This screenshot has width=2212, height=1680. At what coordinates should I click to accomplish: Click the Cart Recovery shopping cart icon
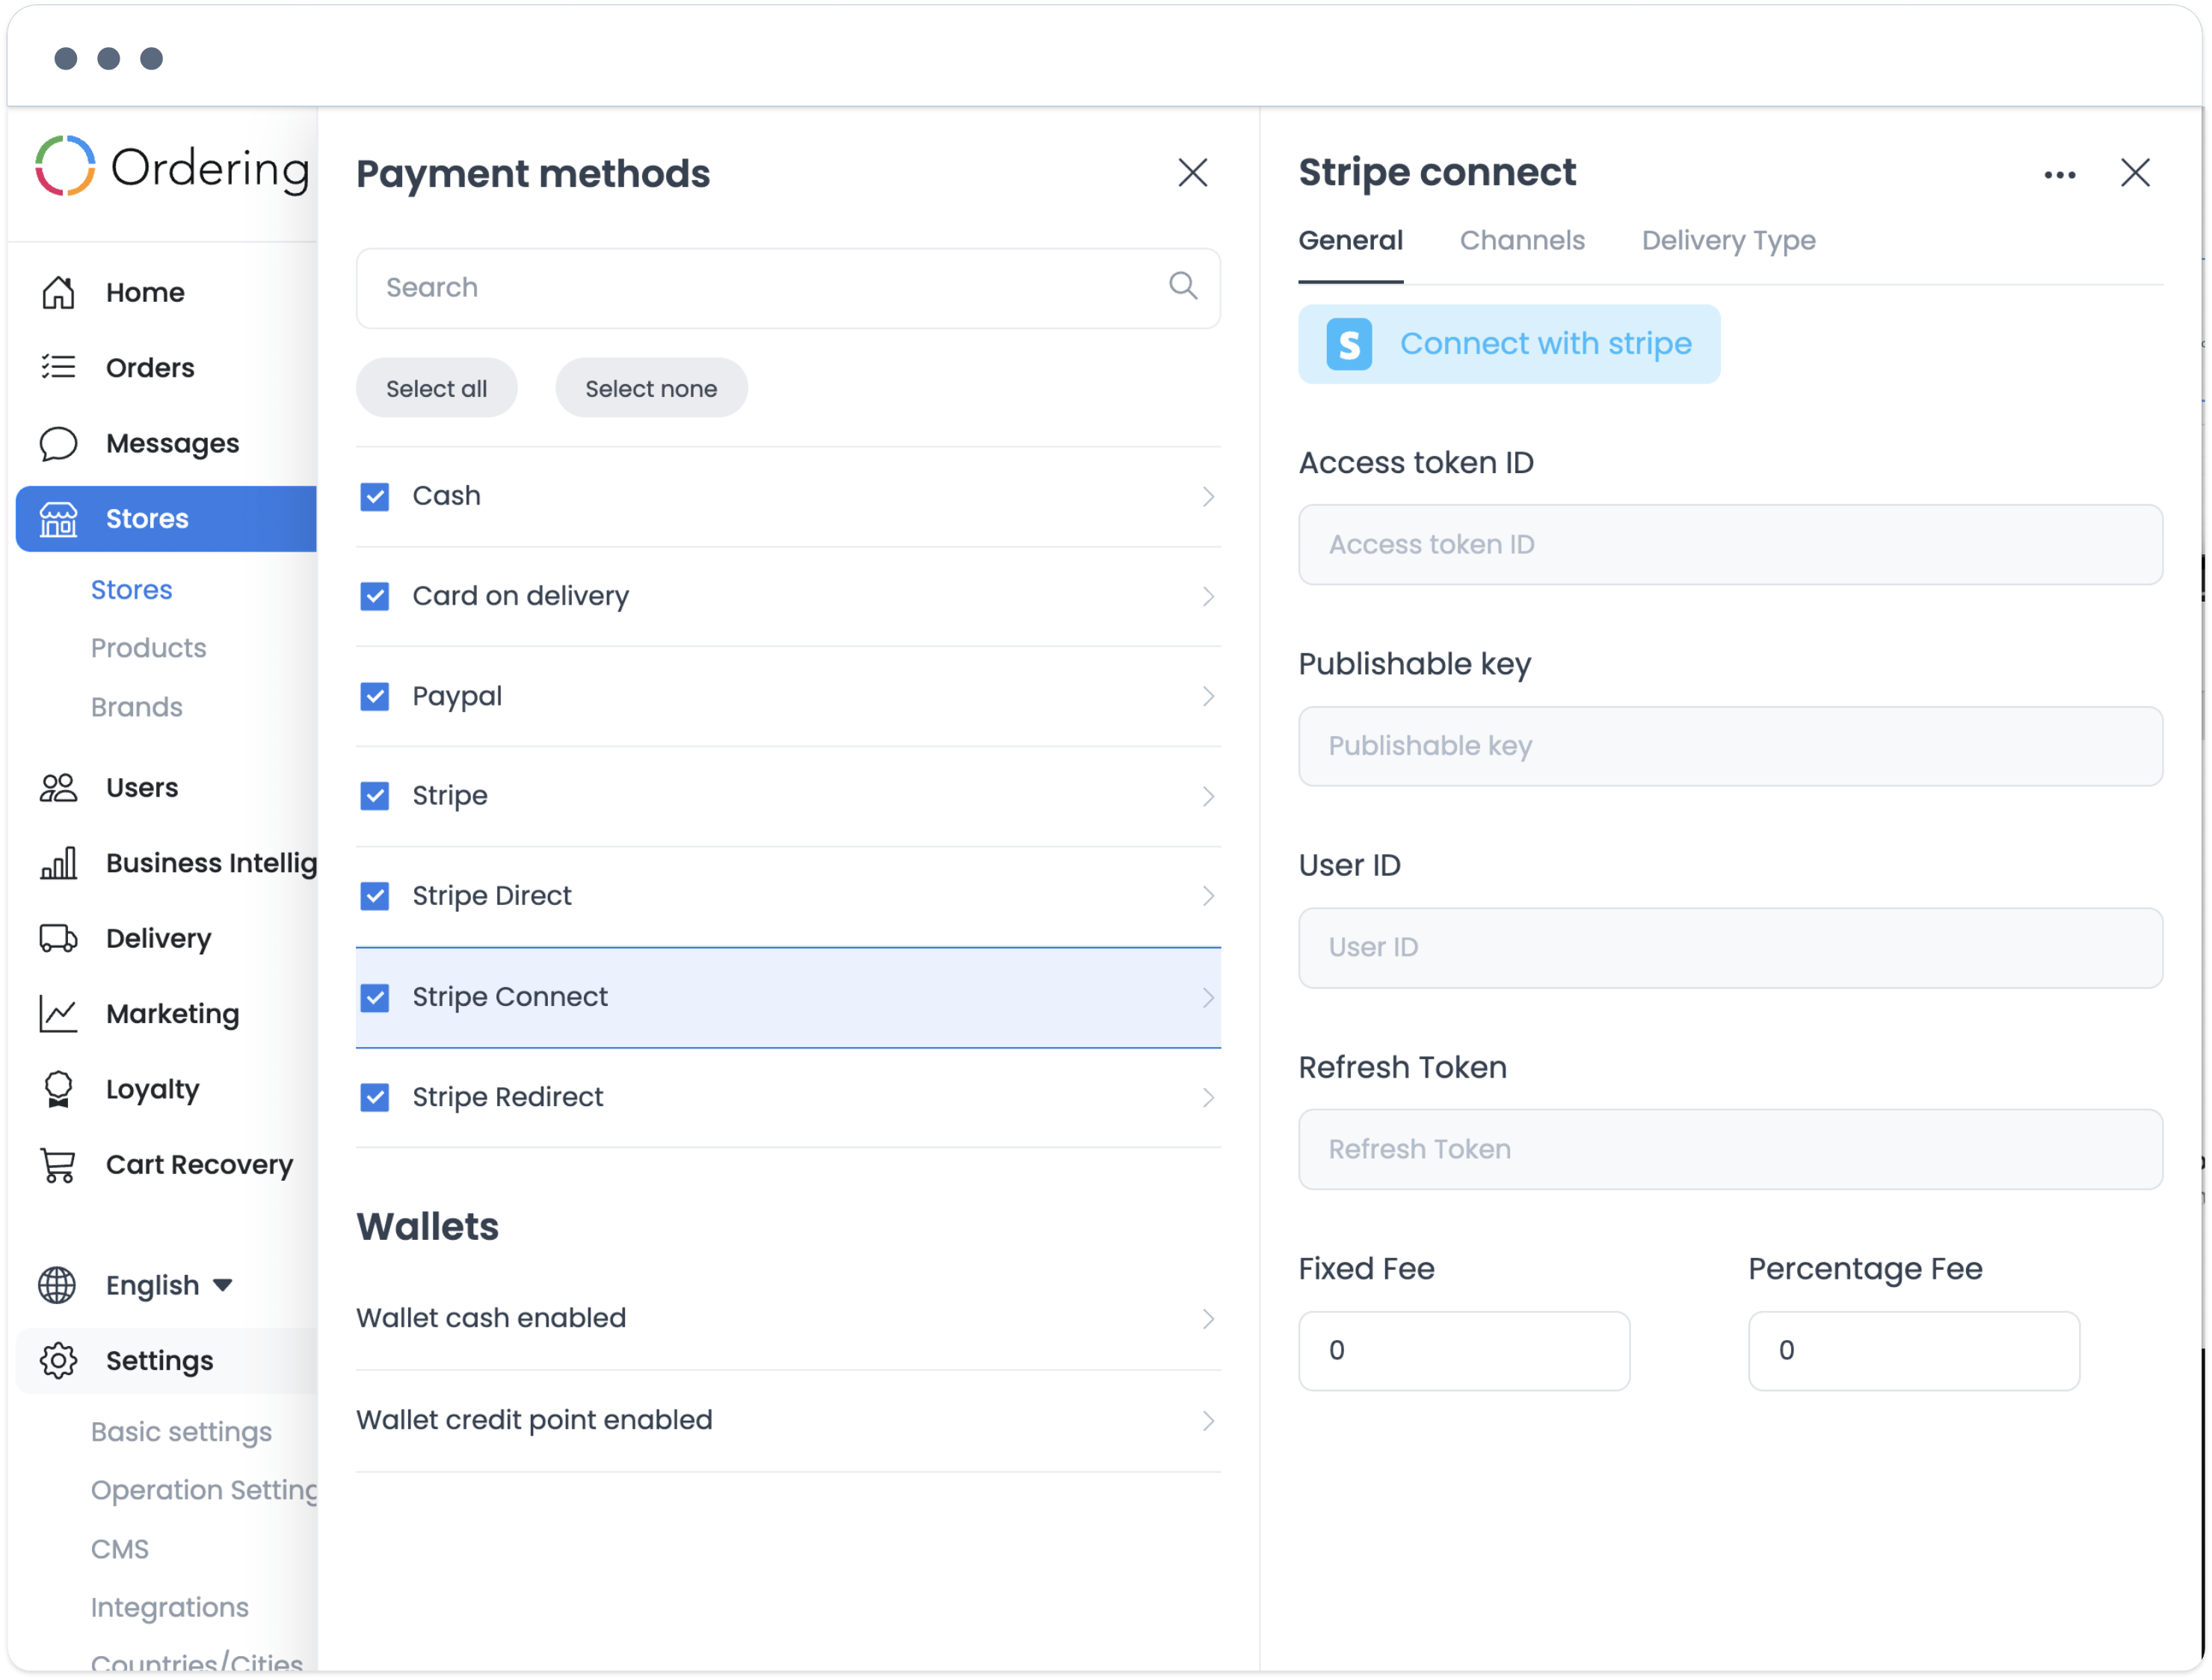tap(58, 1165)
